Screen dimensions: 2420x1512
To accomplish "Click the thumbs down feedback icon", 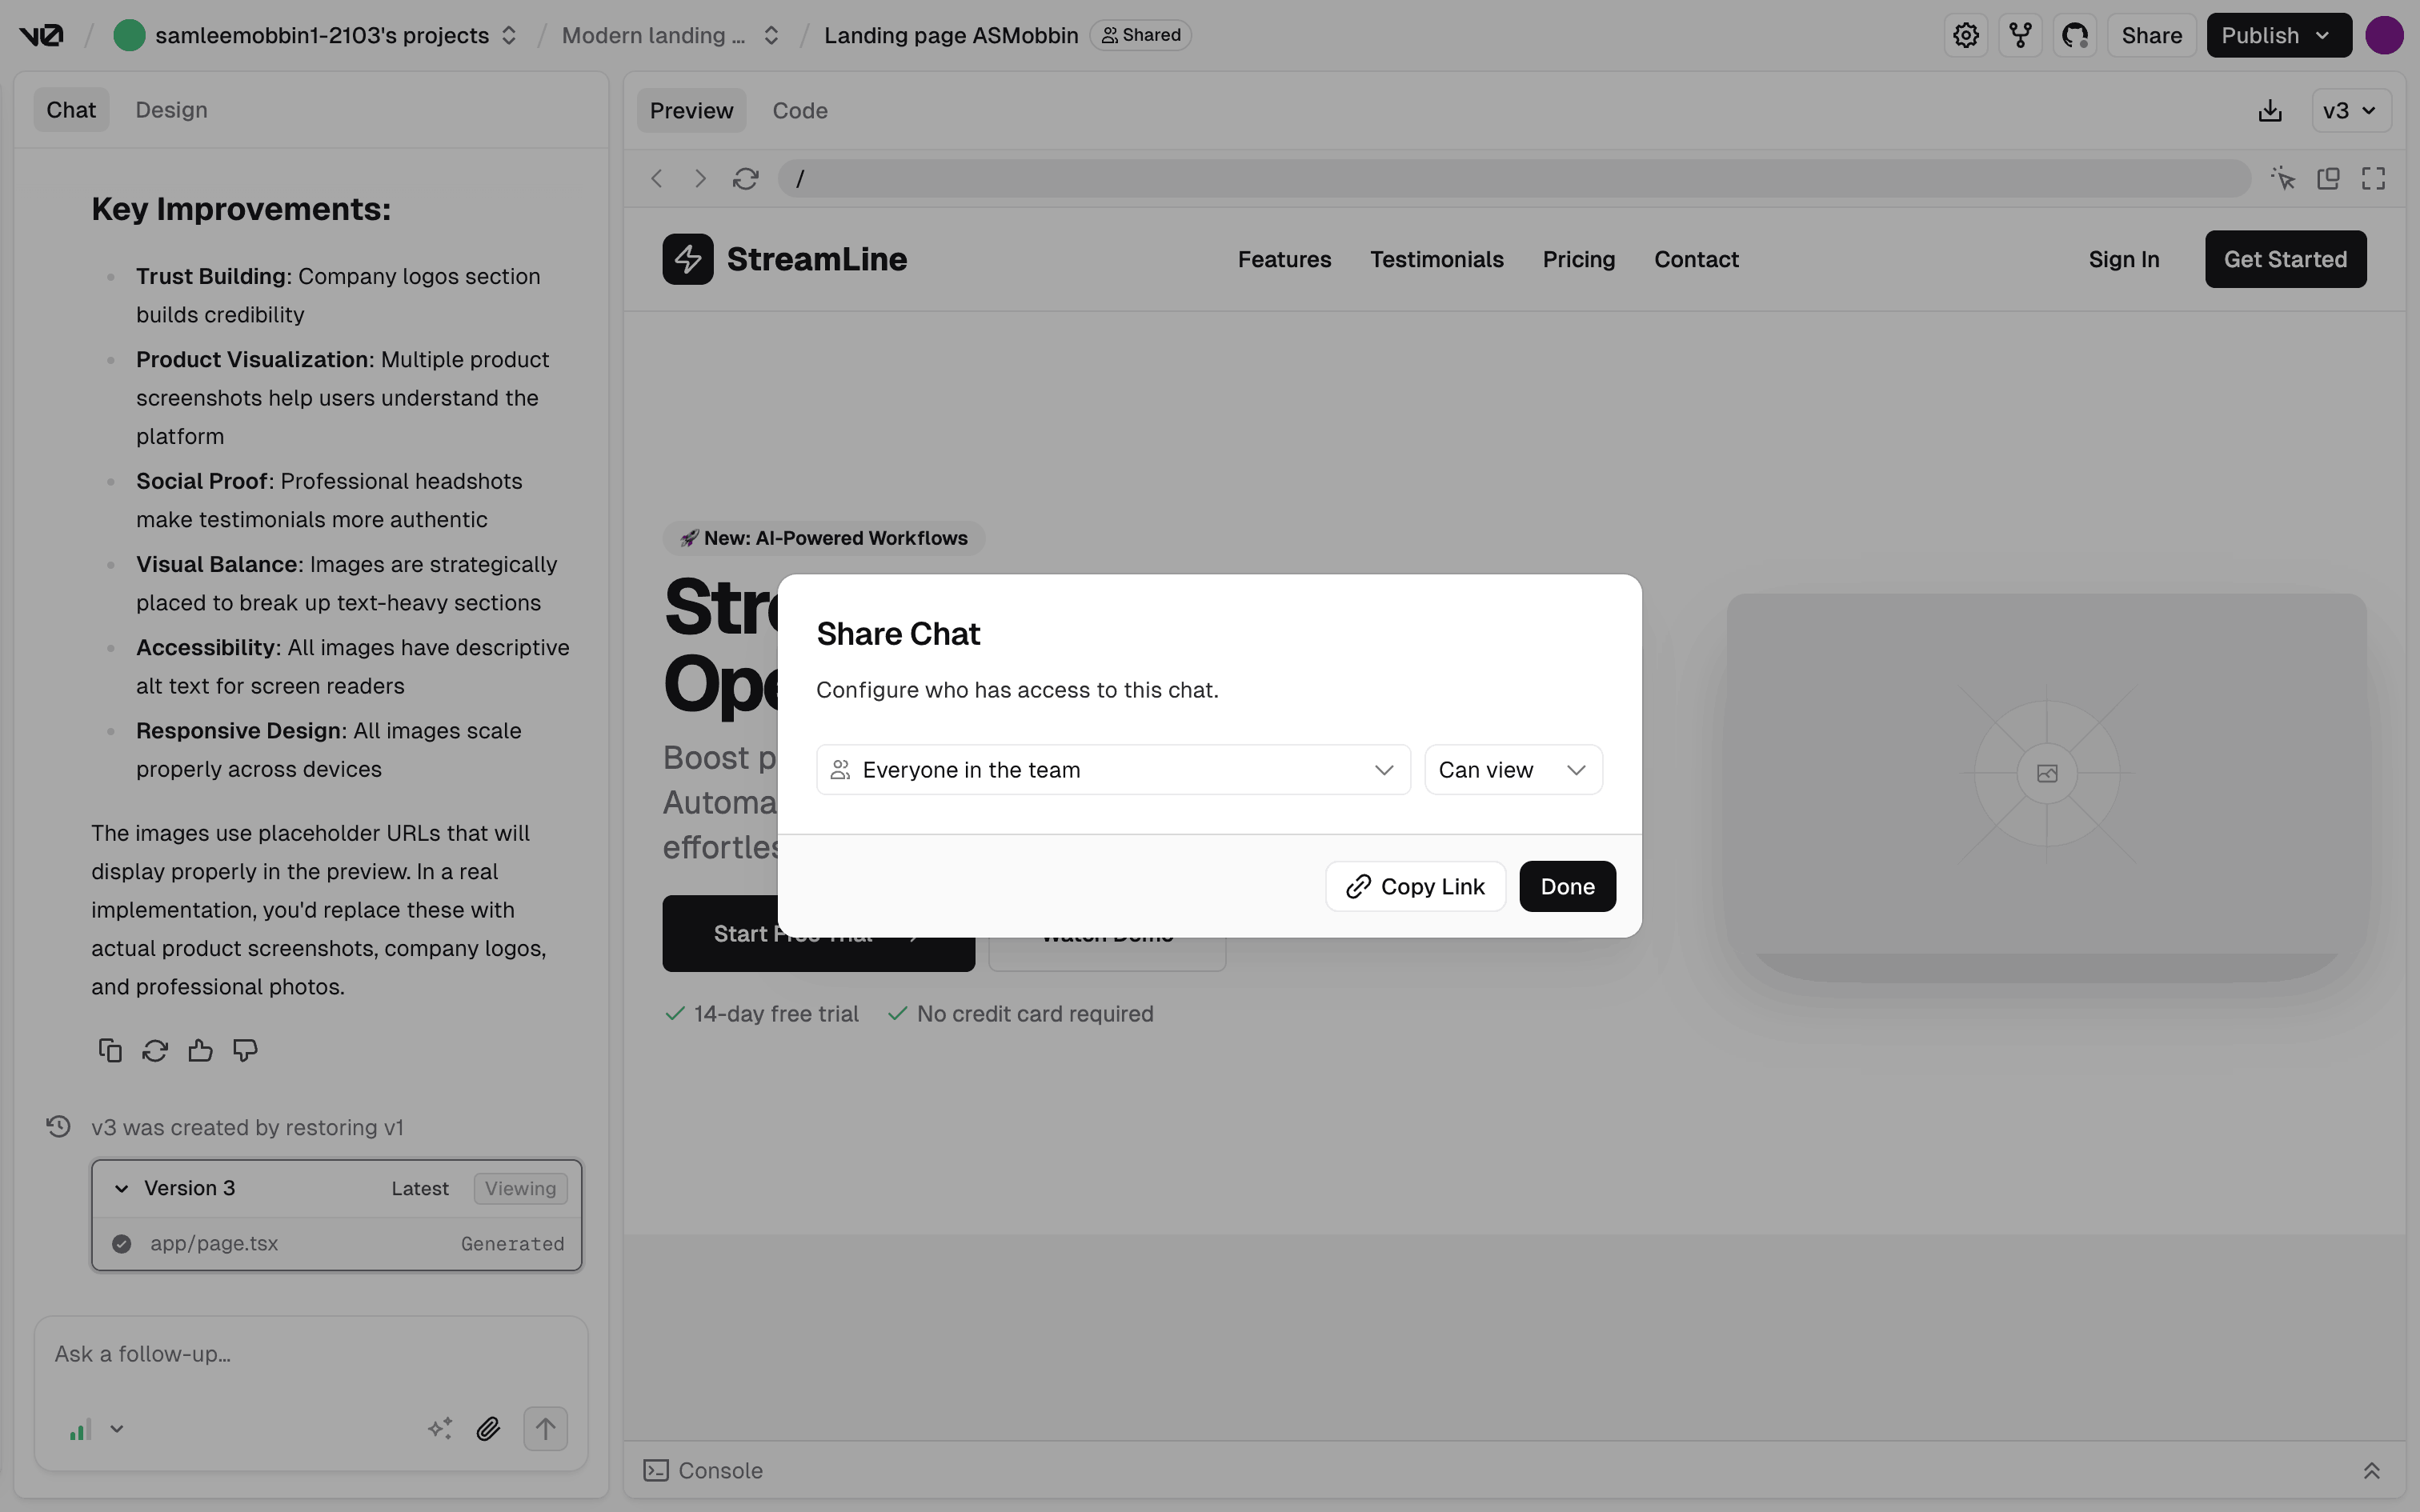I will click(245, 1050).
